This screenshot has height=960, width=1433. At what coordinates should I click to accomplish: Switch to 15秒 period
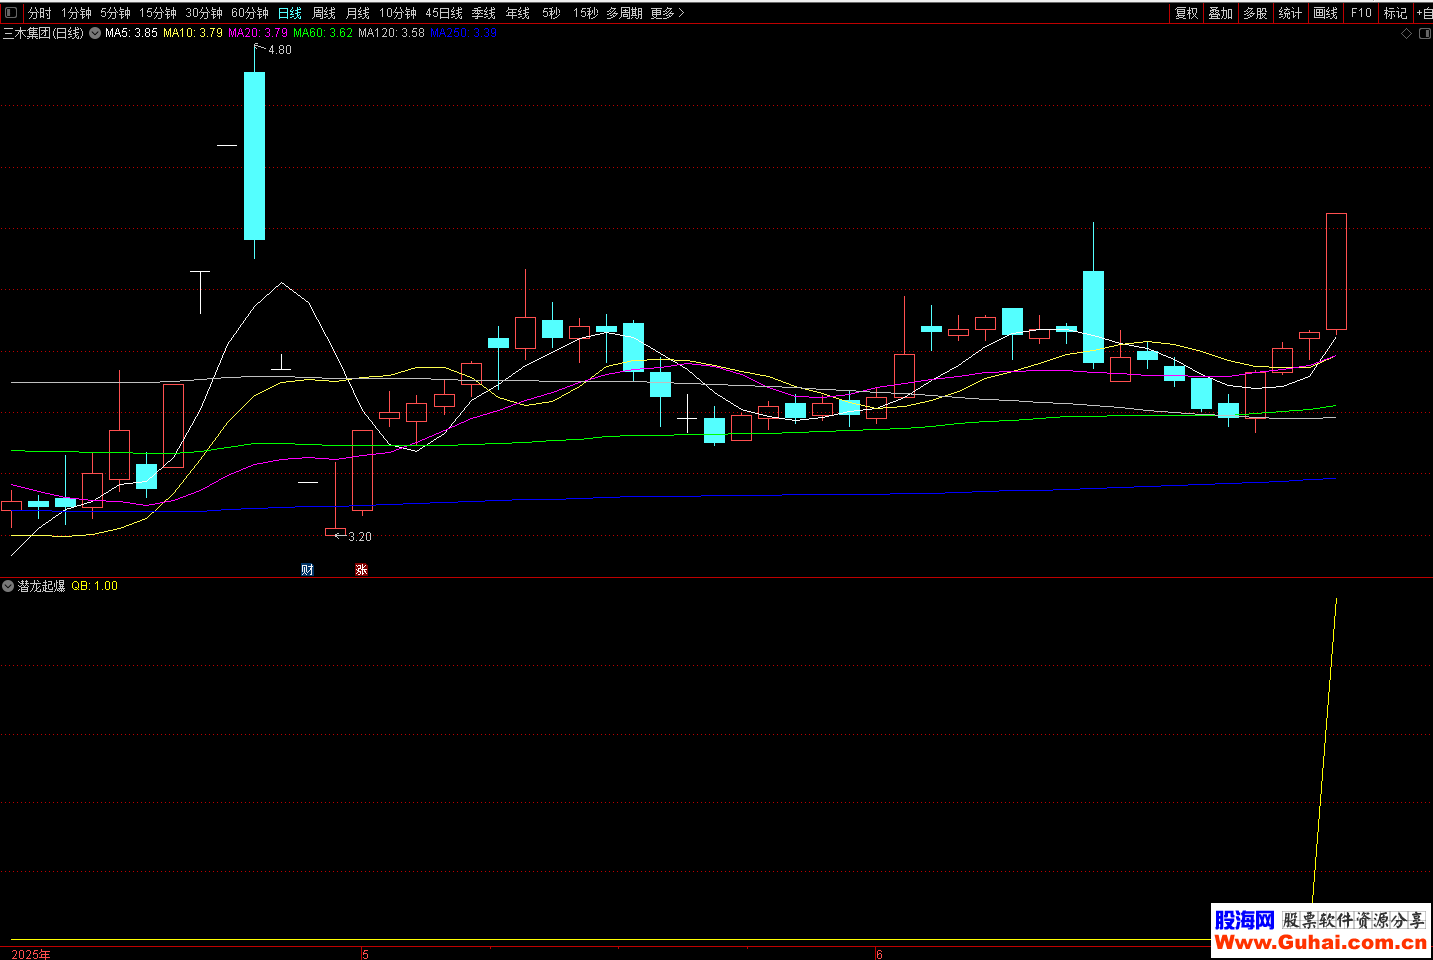pyautogui.click(x=586, y=13)
